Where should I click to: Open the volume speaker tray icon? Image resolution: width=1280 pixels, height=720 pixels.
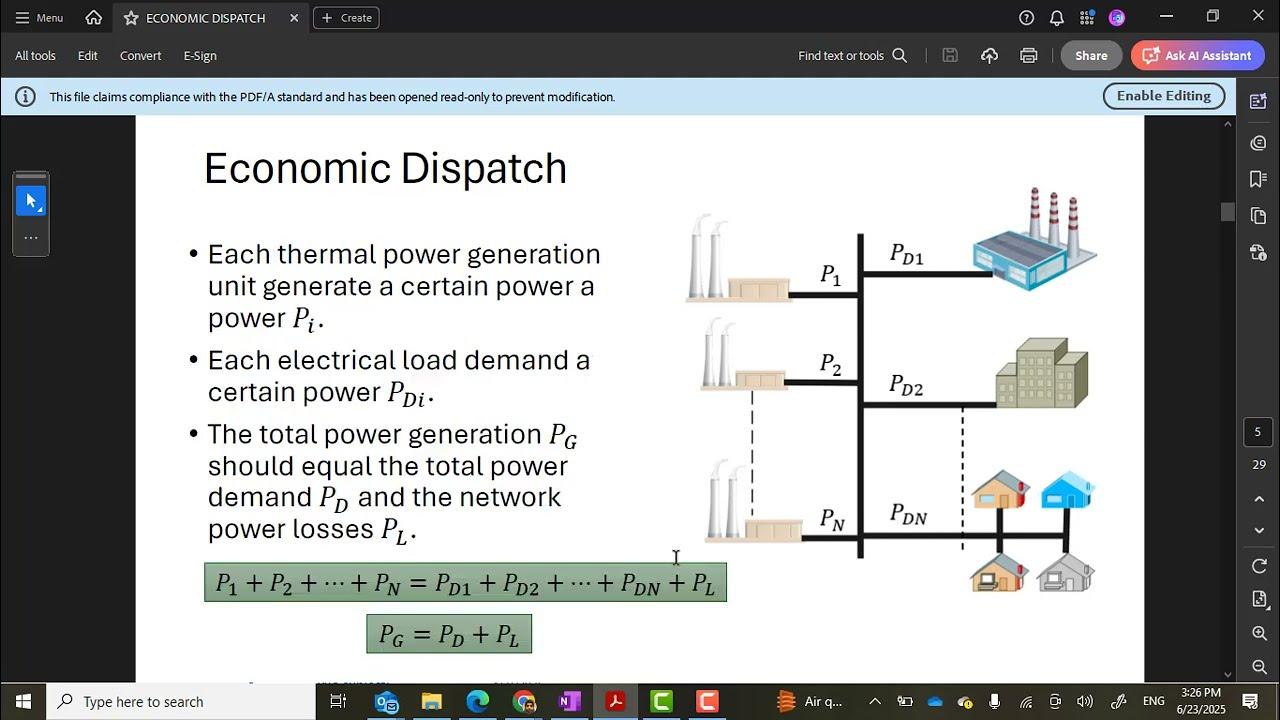click(x=1085, y=702)
